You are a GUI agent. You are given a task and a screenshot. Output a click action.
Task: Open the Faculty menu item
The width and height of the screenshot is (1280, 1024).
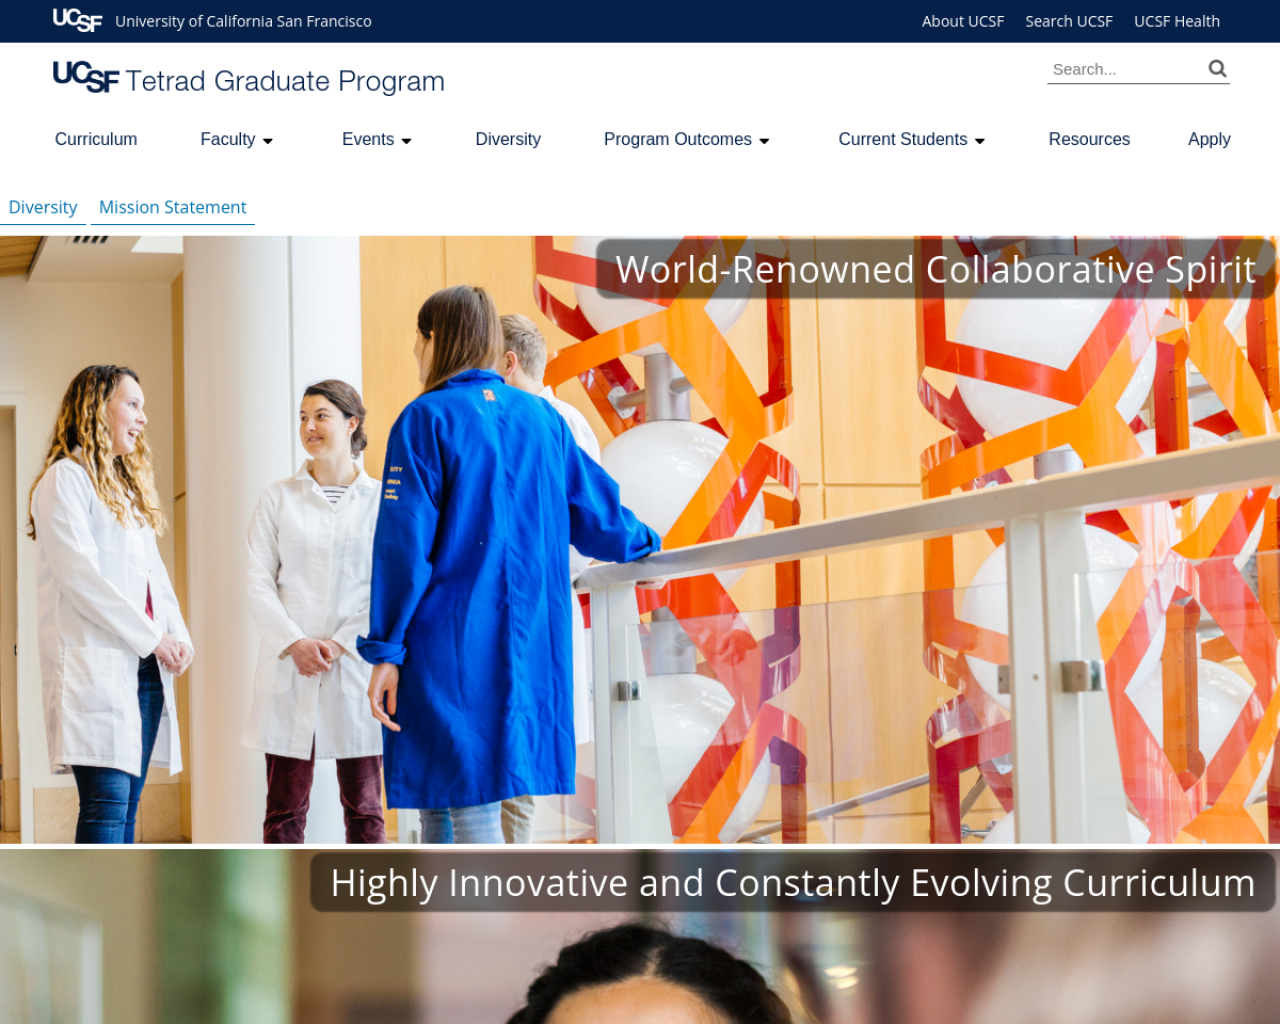pos(228,139)
